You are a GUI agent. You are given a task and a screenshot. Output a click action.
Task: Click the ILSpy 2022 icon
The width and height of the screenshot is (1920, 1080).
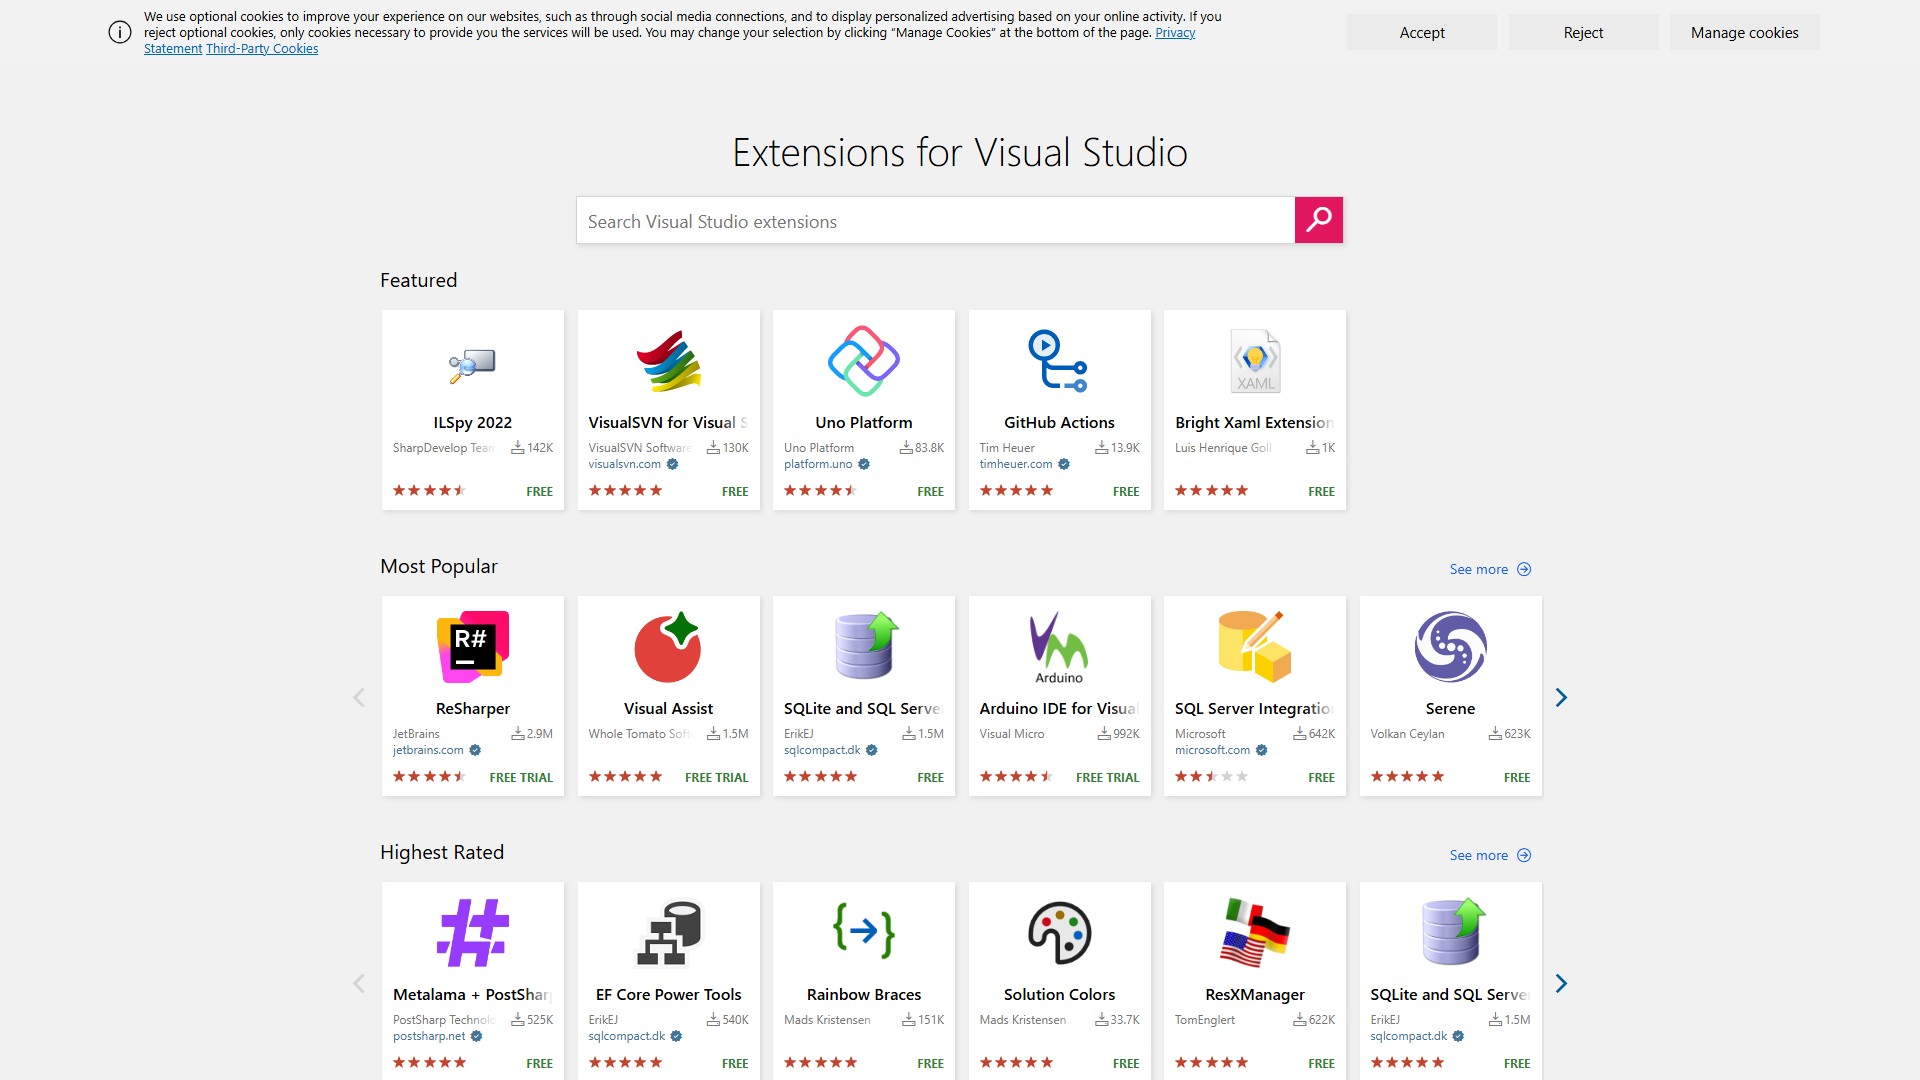tap(472, 364)
